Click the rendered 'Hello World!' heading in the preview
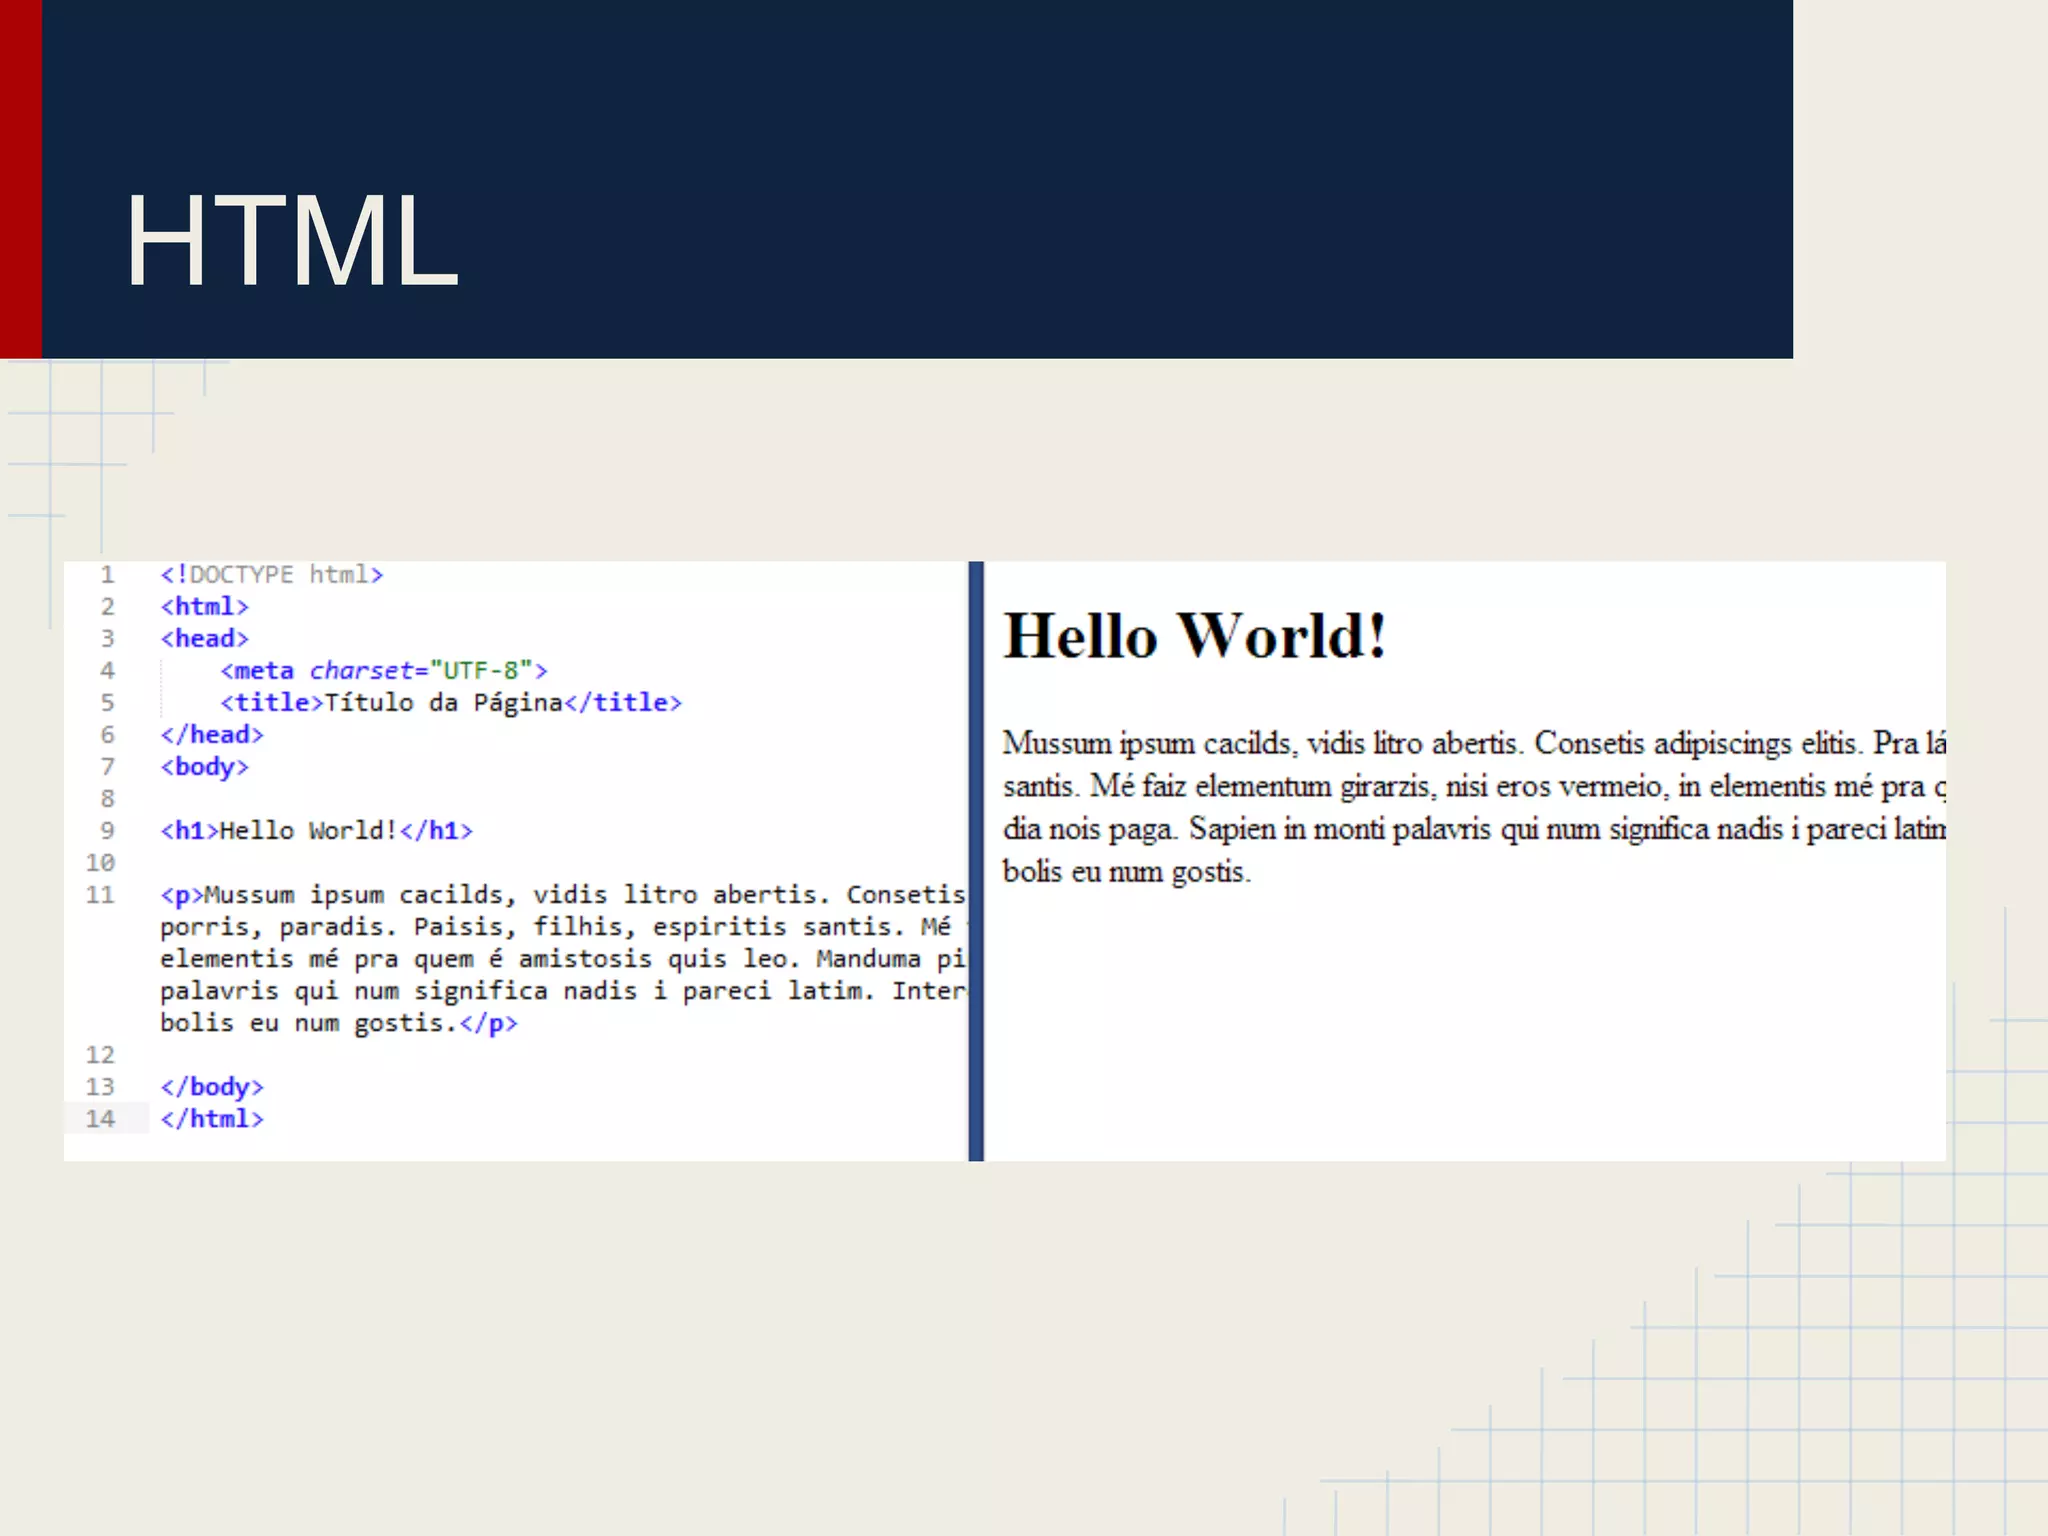The width and height of the screenshot is (2048, 1536). coord(1195,635)
